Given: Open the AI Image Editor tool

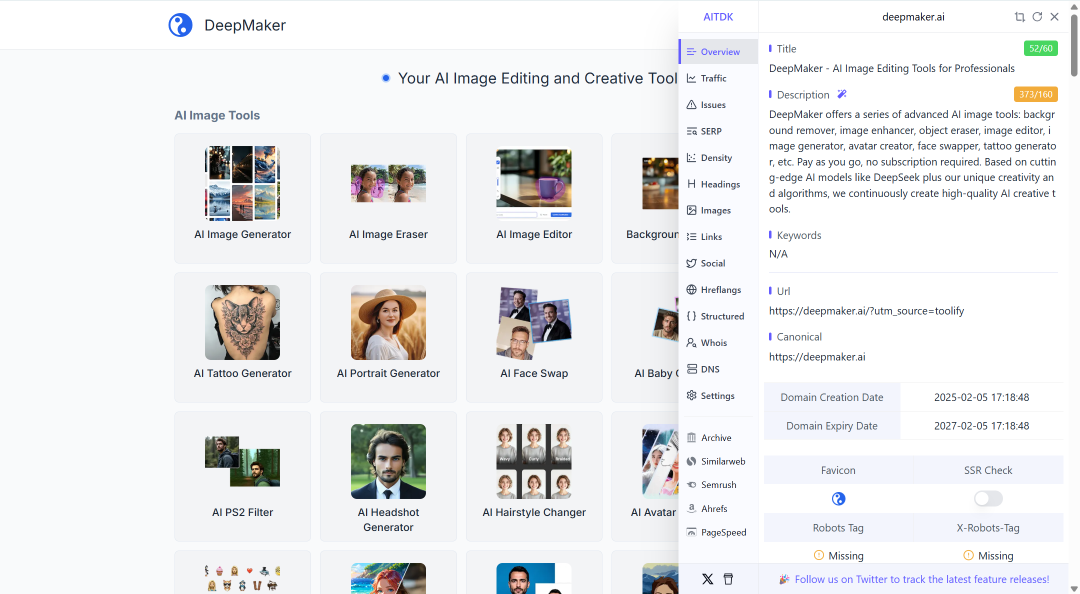Looking at the screenshot, I should [x=534, y=198].
